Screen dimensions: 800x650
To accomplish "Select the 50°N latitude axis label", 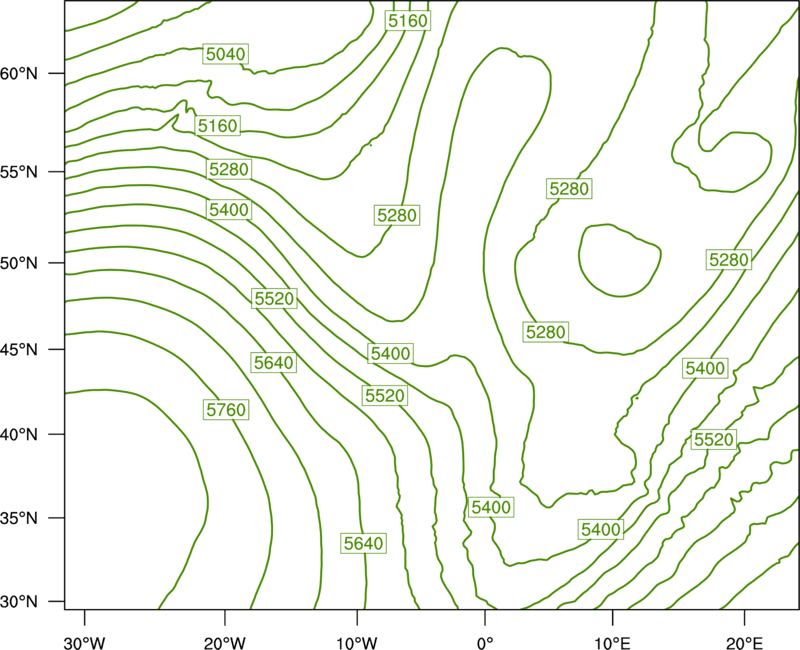I will click(x=19, y=263).
